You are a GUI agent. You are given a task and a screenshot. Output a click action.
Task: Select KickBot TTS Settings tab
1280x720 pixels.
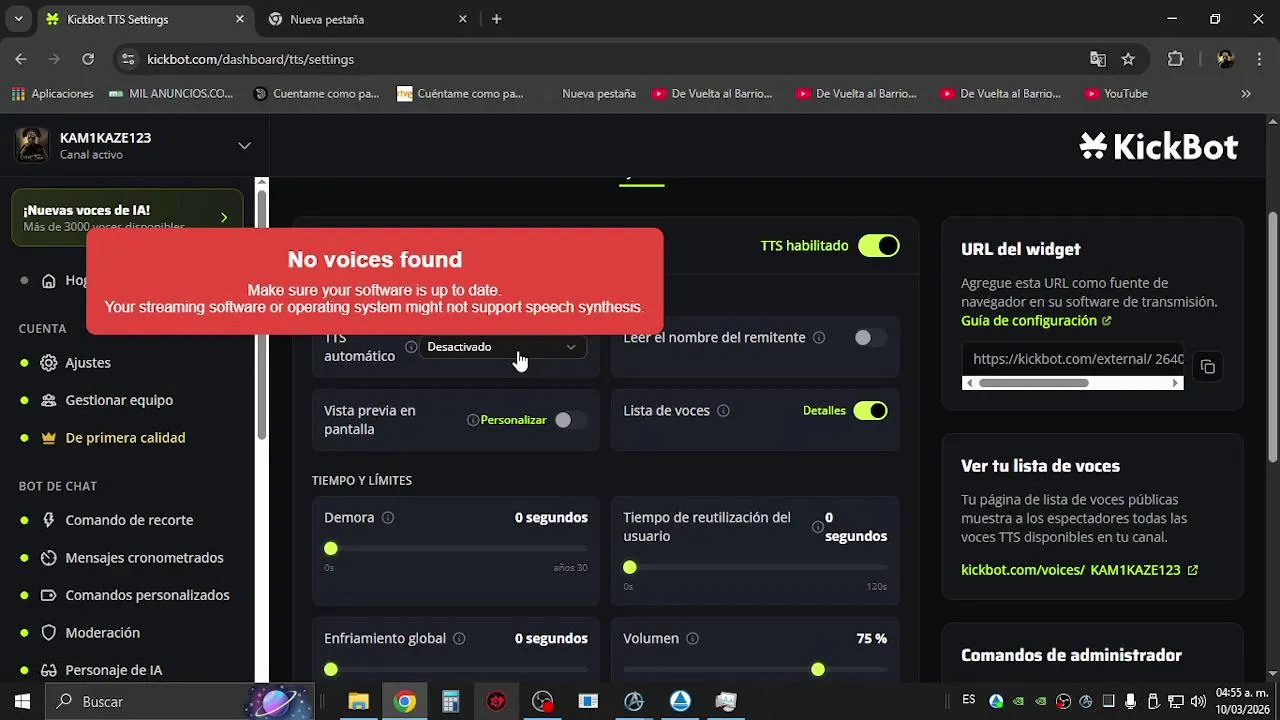point(144,19)
